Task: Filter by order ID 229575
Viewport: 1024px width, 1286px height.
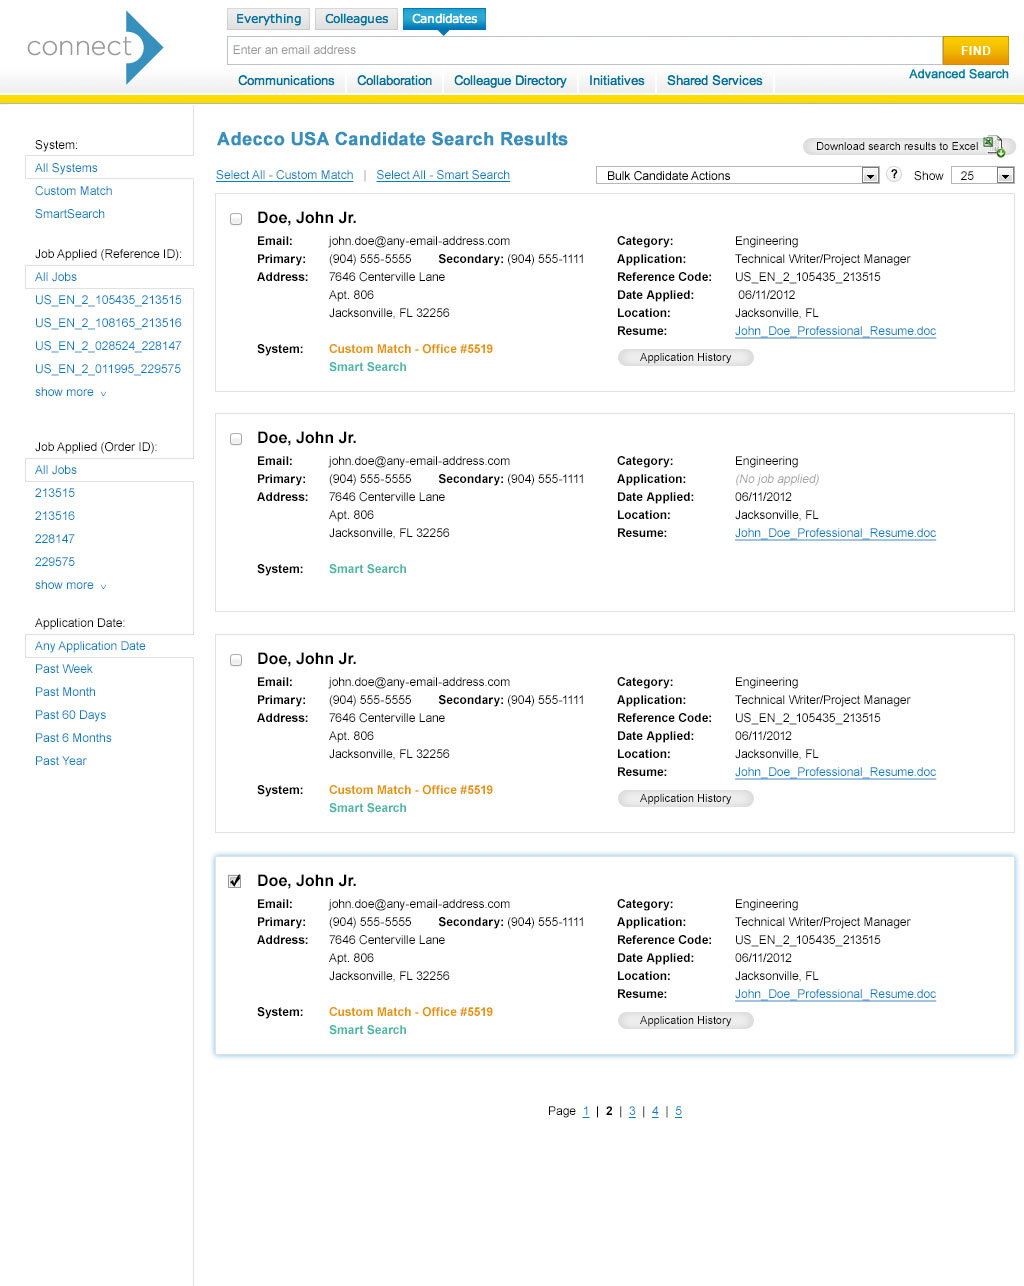Action: [55, 562]
